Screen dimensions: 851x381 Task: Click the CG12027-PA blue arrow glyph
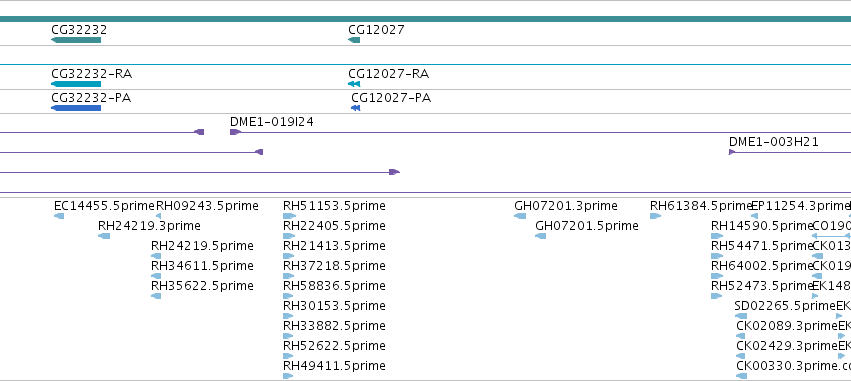tap(355, 108)
